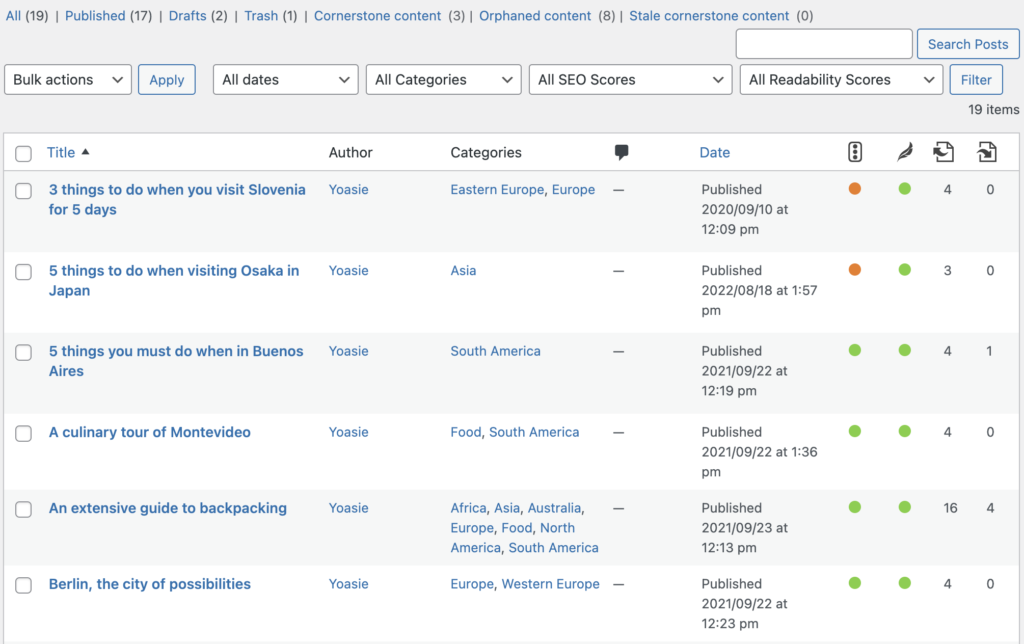1024x644 pixels.
Task: Check the select-all posts checkbox
Action: pyautogui.click(x=25, y=152)
